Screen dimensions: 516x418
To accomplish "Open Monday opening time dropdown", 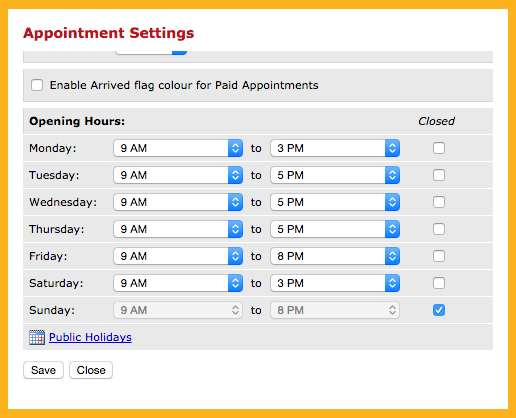I will (x=178, y=148).
